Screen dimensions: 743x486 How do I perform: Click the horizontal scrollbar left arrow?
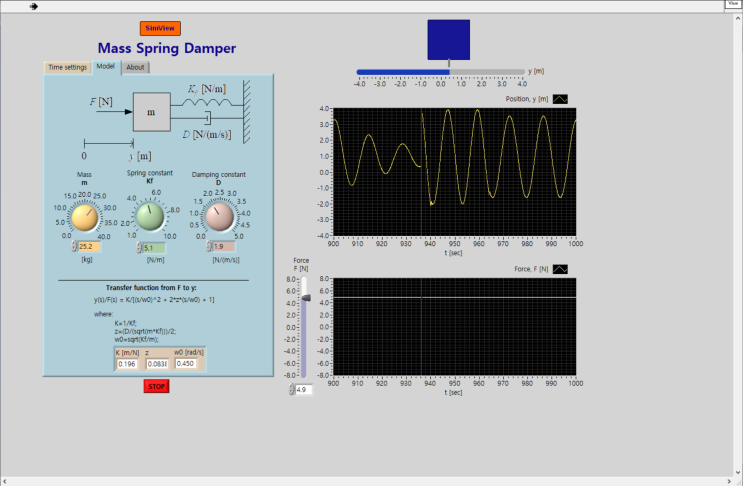[4, 481]
